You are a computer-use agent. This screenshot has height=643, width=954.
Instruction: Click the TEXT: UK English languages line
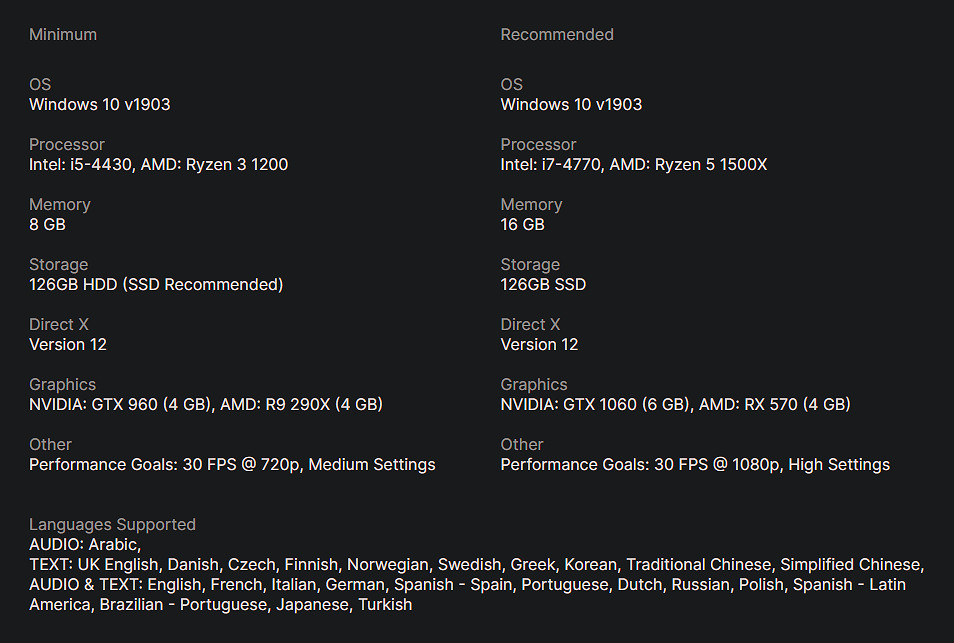pyautogui.click(x=476, y=564)
